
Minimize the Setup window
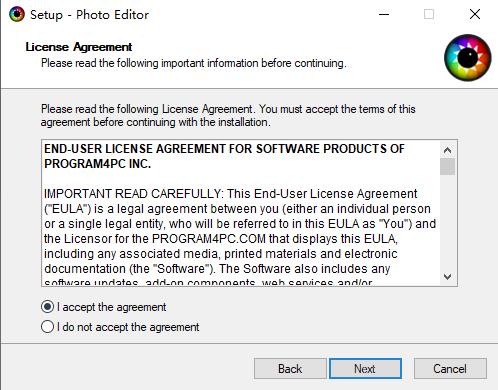pyautogui.click(x=384, y=14)
